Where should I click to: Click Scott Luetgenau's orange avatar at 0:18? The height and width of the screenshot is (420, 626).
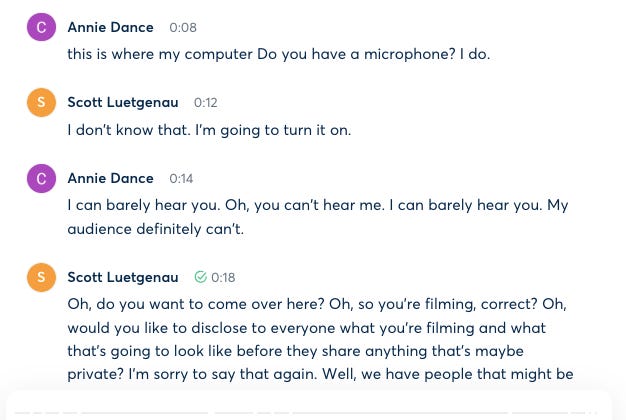[41, 279]
